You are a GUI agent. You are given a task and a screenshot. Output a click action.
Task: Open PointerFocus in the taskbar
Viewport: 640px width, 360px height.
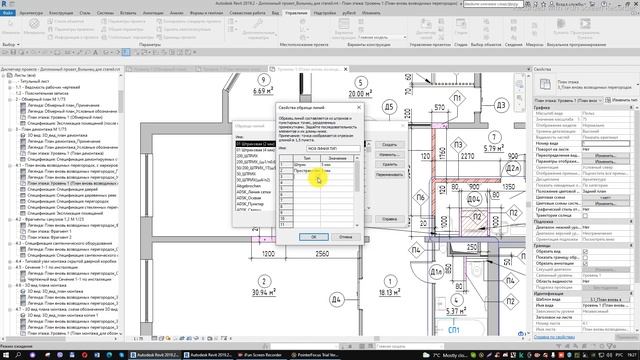(x=316, y=355)
